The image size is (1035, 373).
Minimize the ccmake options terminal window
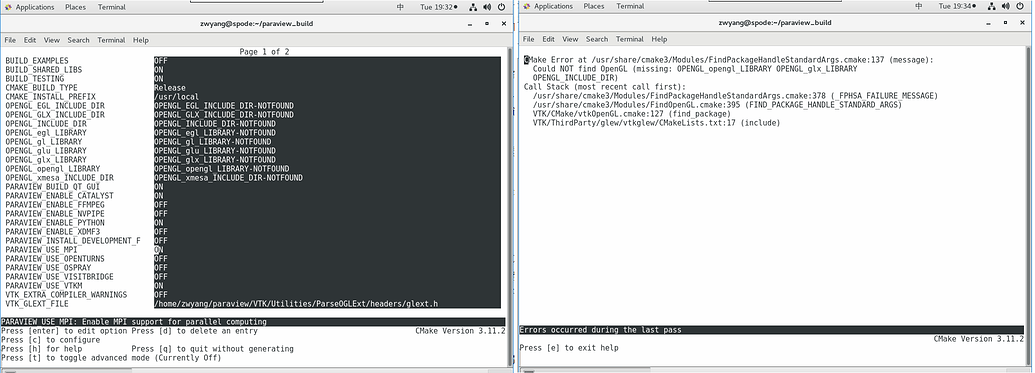click(x=470, y=23)
